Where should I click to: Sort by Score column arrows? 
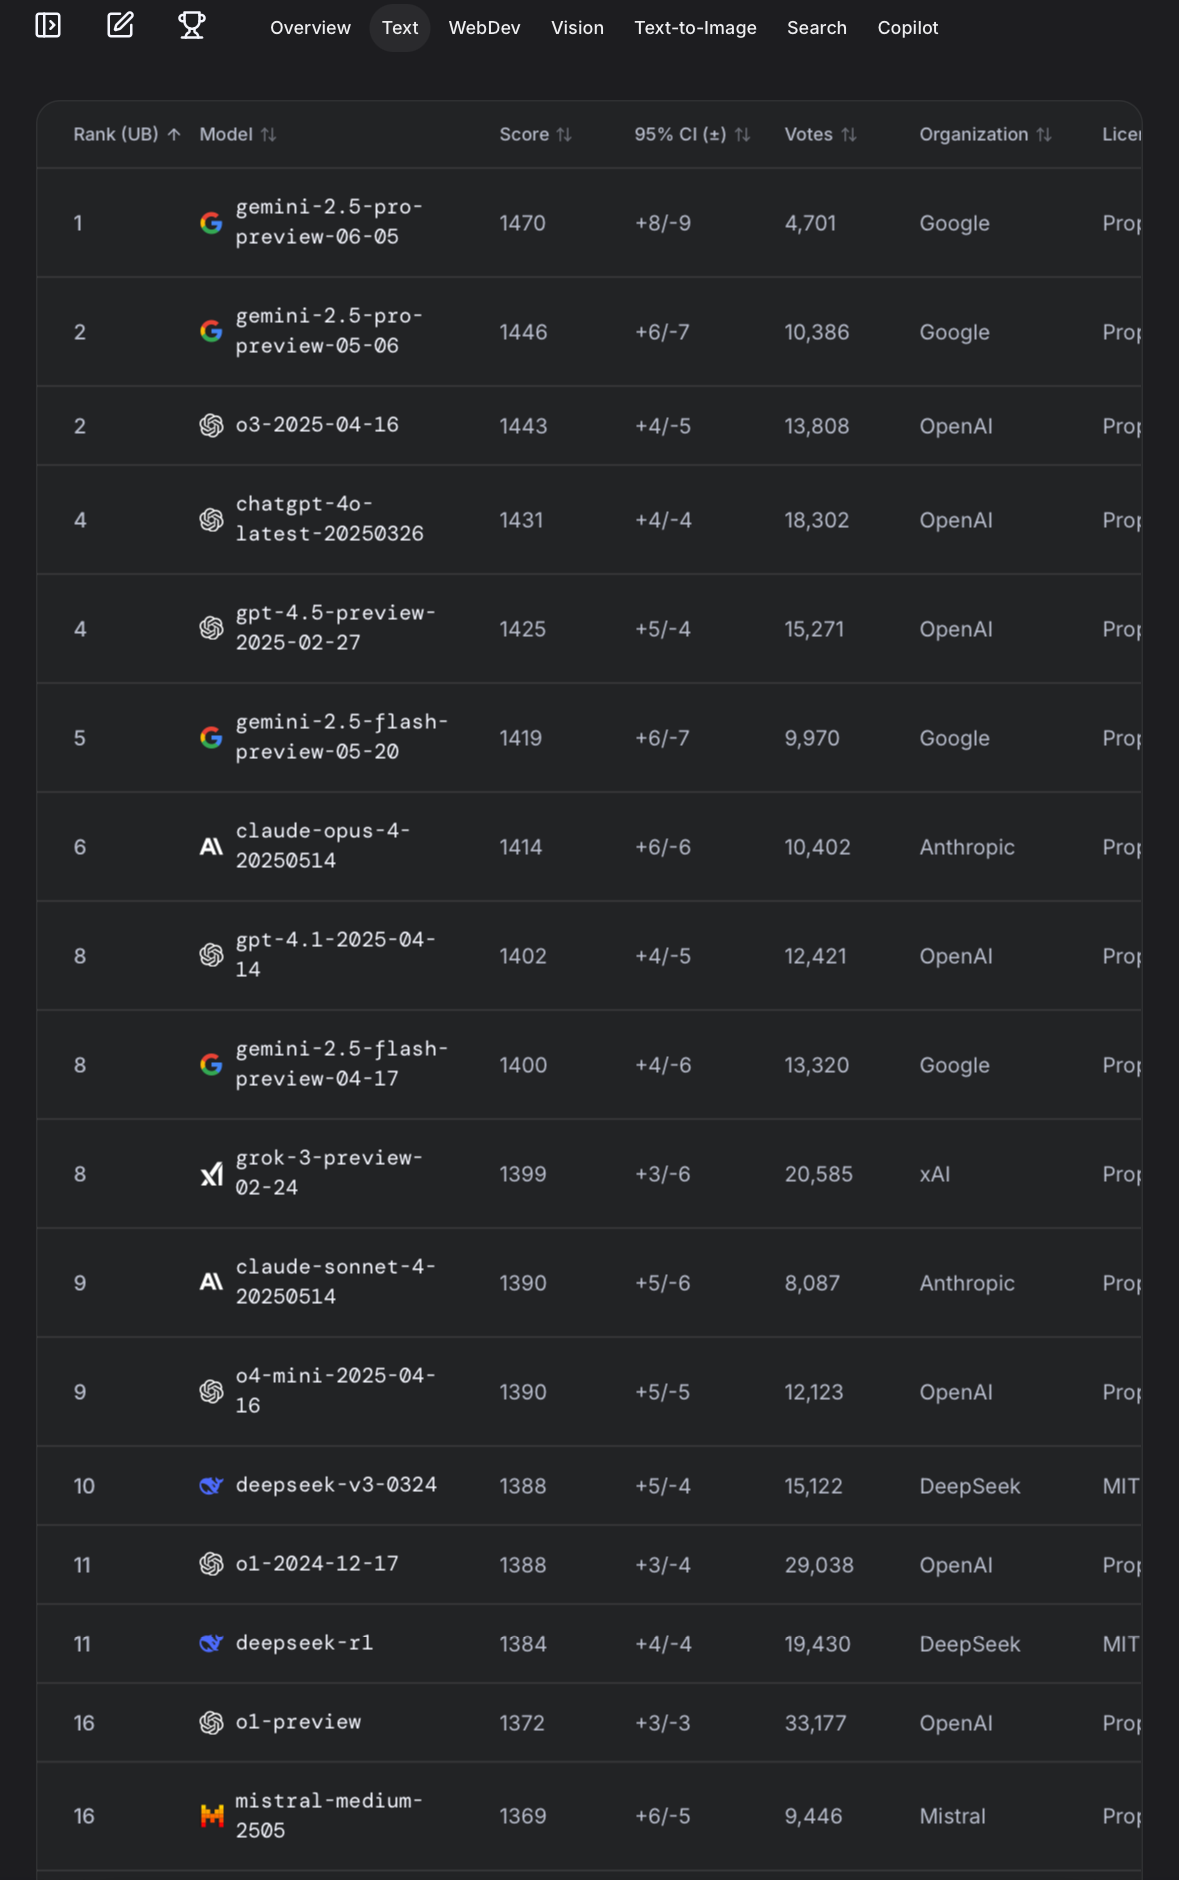click(564, 134)
